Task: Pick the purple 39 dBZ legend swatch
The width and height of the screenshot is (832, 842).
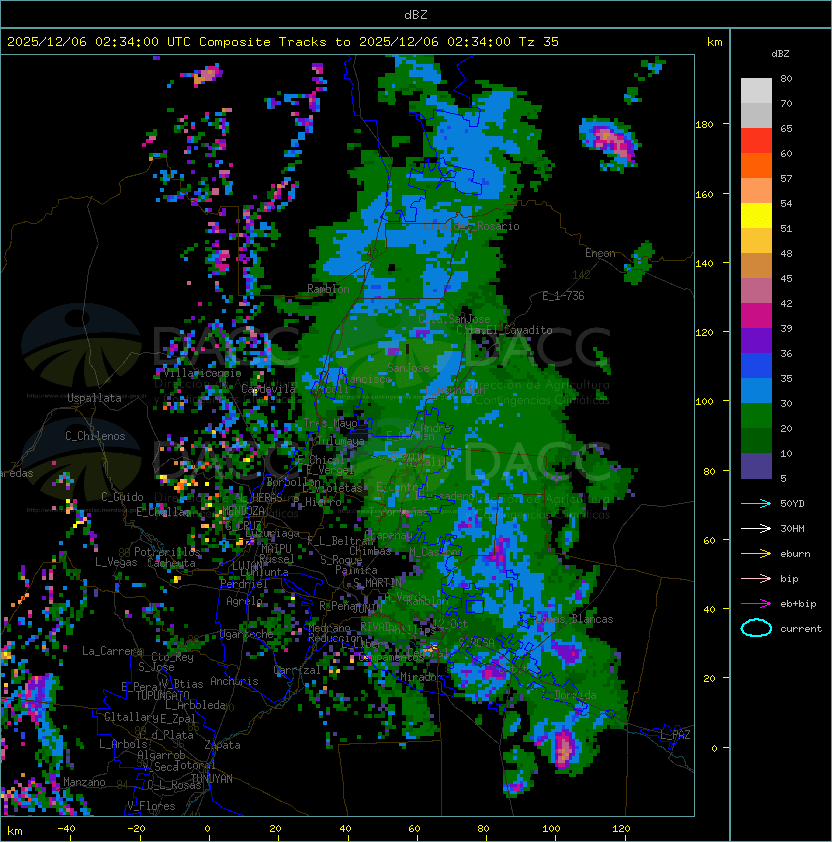Action: click(x=756, y=340)
